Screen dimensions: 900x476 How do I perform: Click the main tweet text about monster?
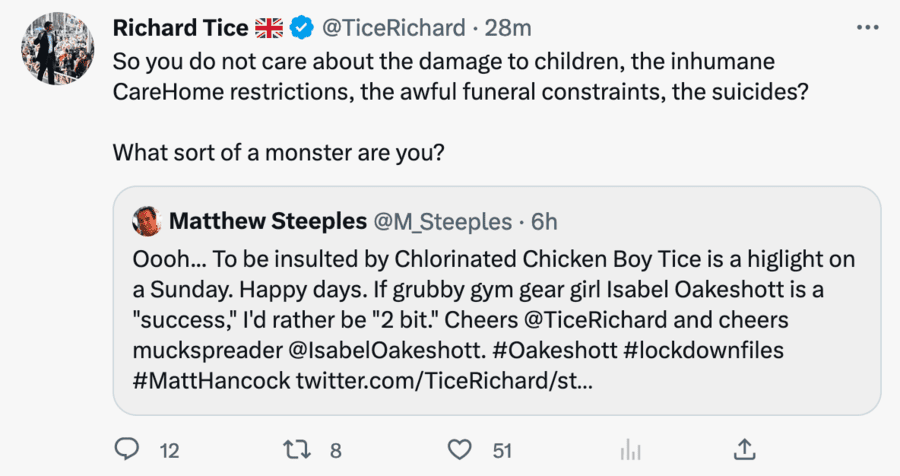pyautogui.click(x=279, y=154)
